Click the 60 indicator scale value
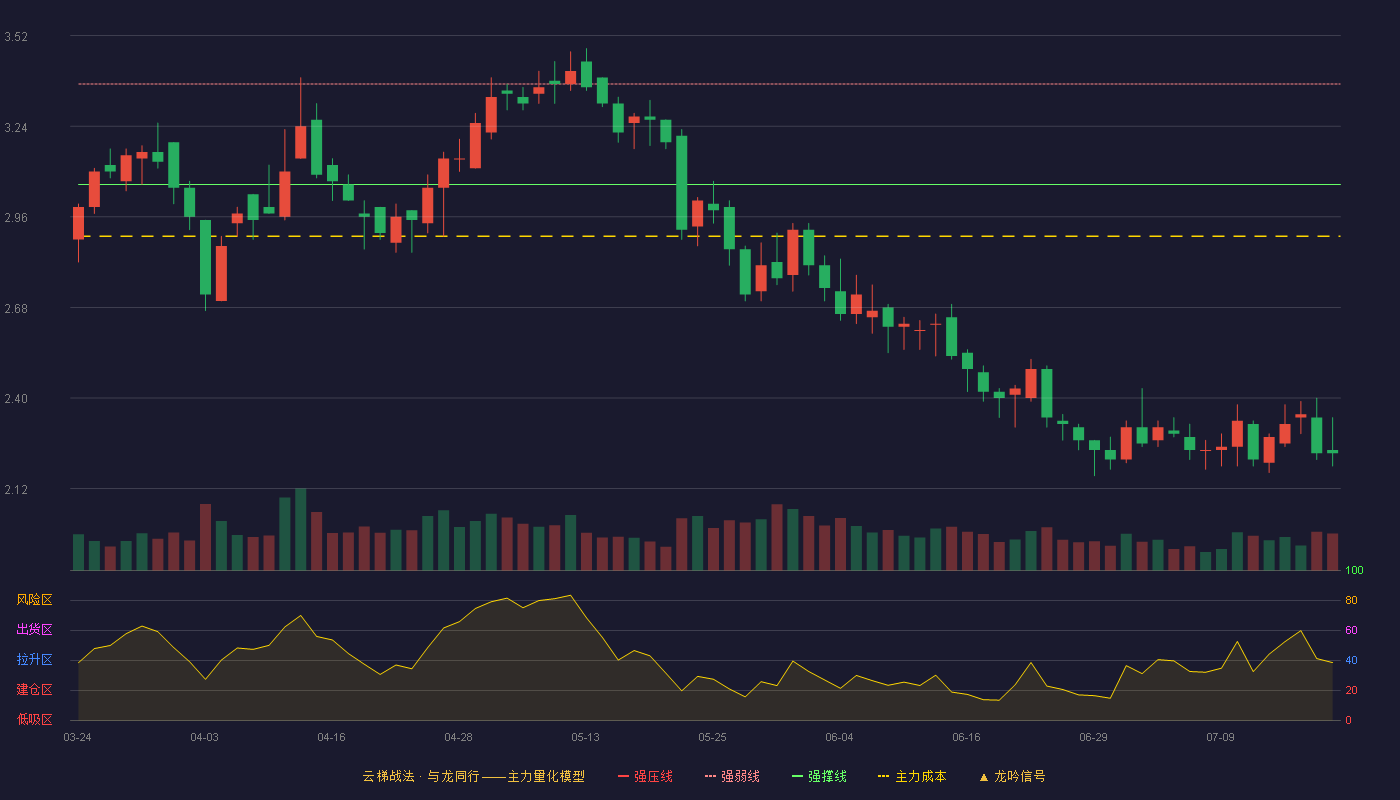Image resolution: width=1400 pixels, height=800 pixels. (x=1351, y=630)
